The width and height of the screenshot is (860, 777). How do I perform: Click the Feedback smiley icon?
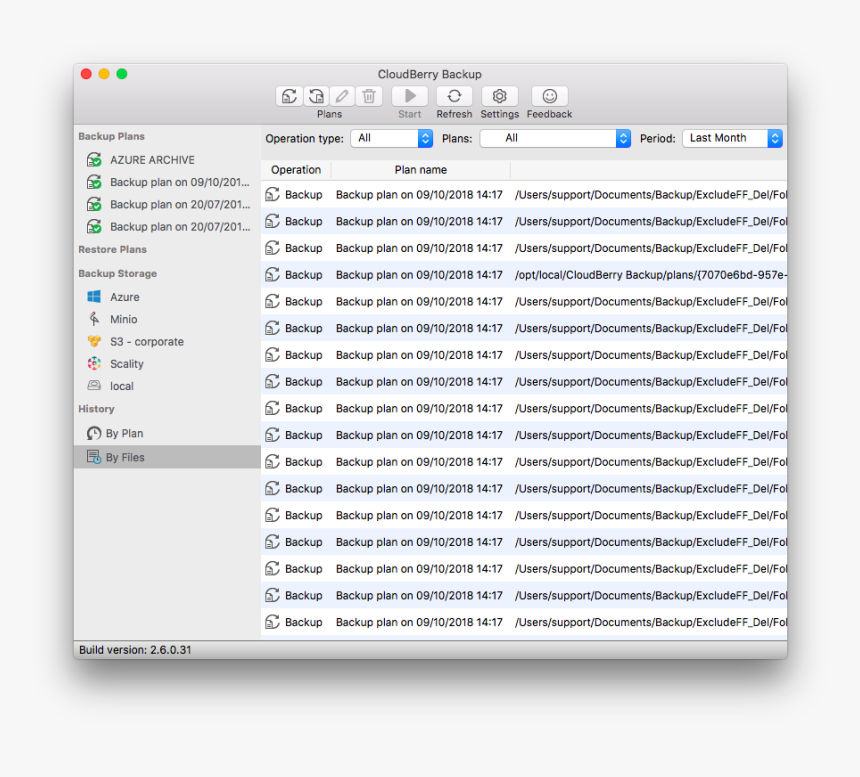tap(549, 96)
